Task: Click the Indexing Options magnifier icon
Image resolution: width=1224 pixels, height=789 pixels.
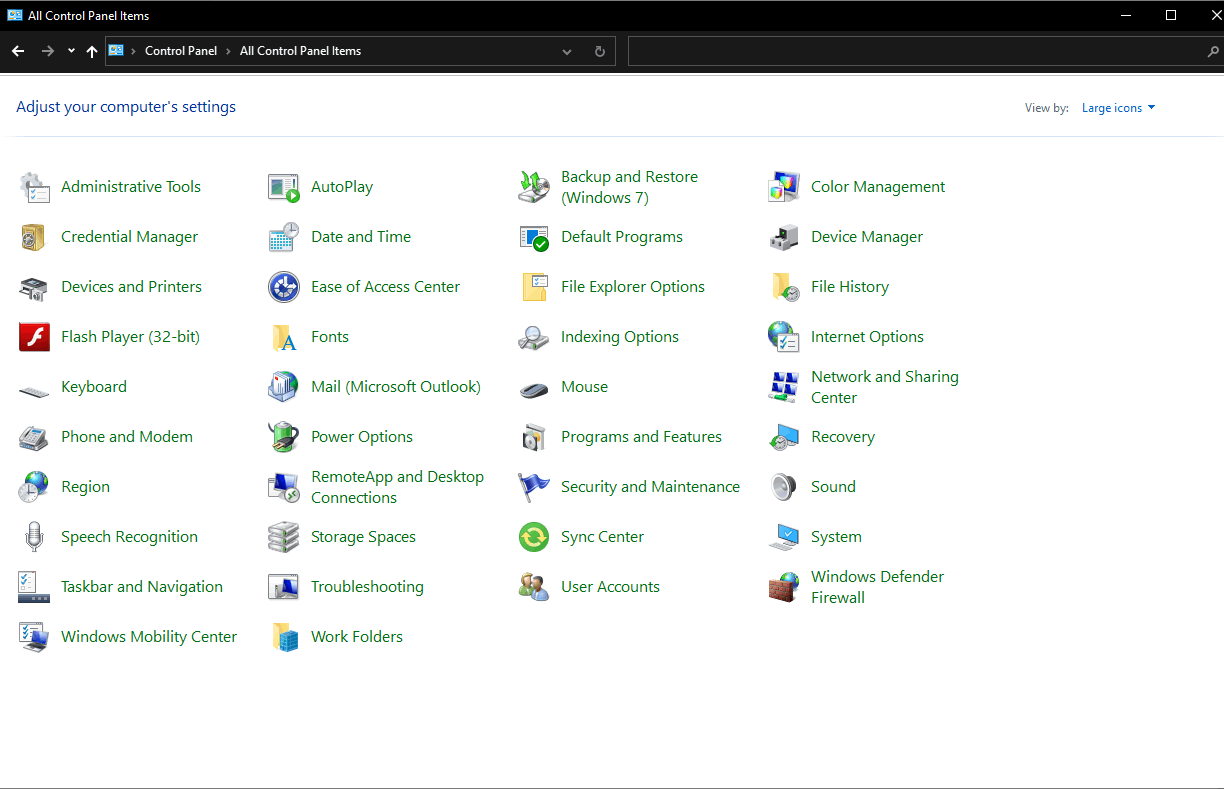Action: tap(534, 337)
